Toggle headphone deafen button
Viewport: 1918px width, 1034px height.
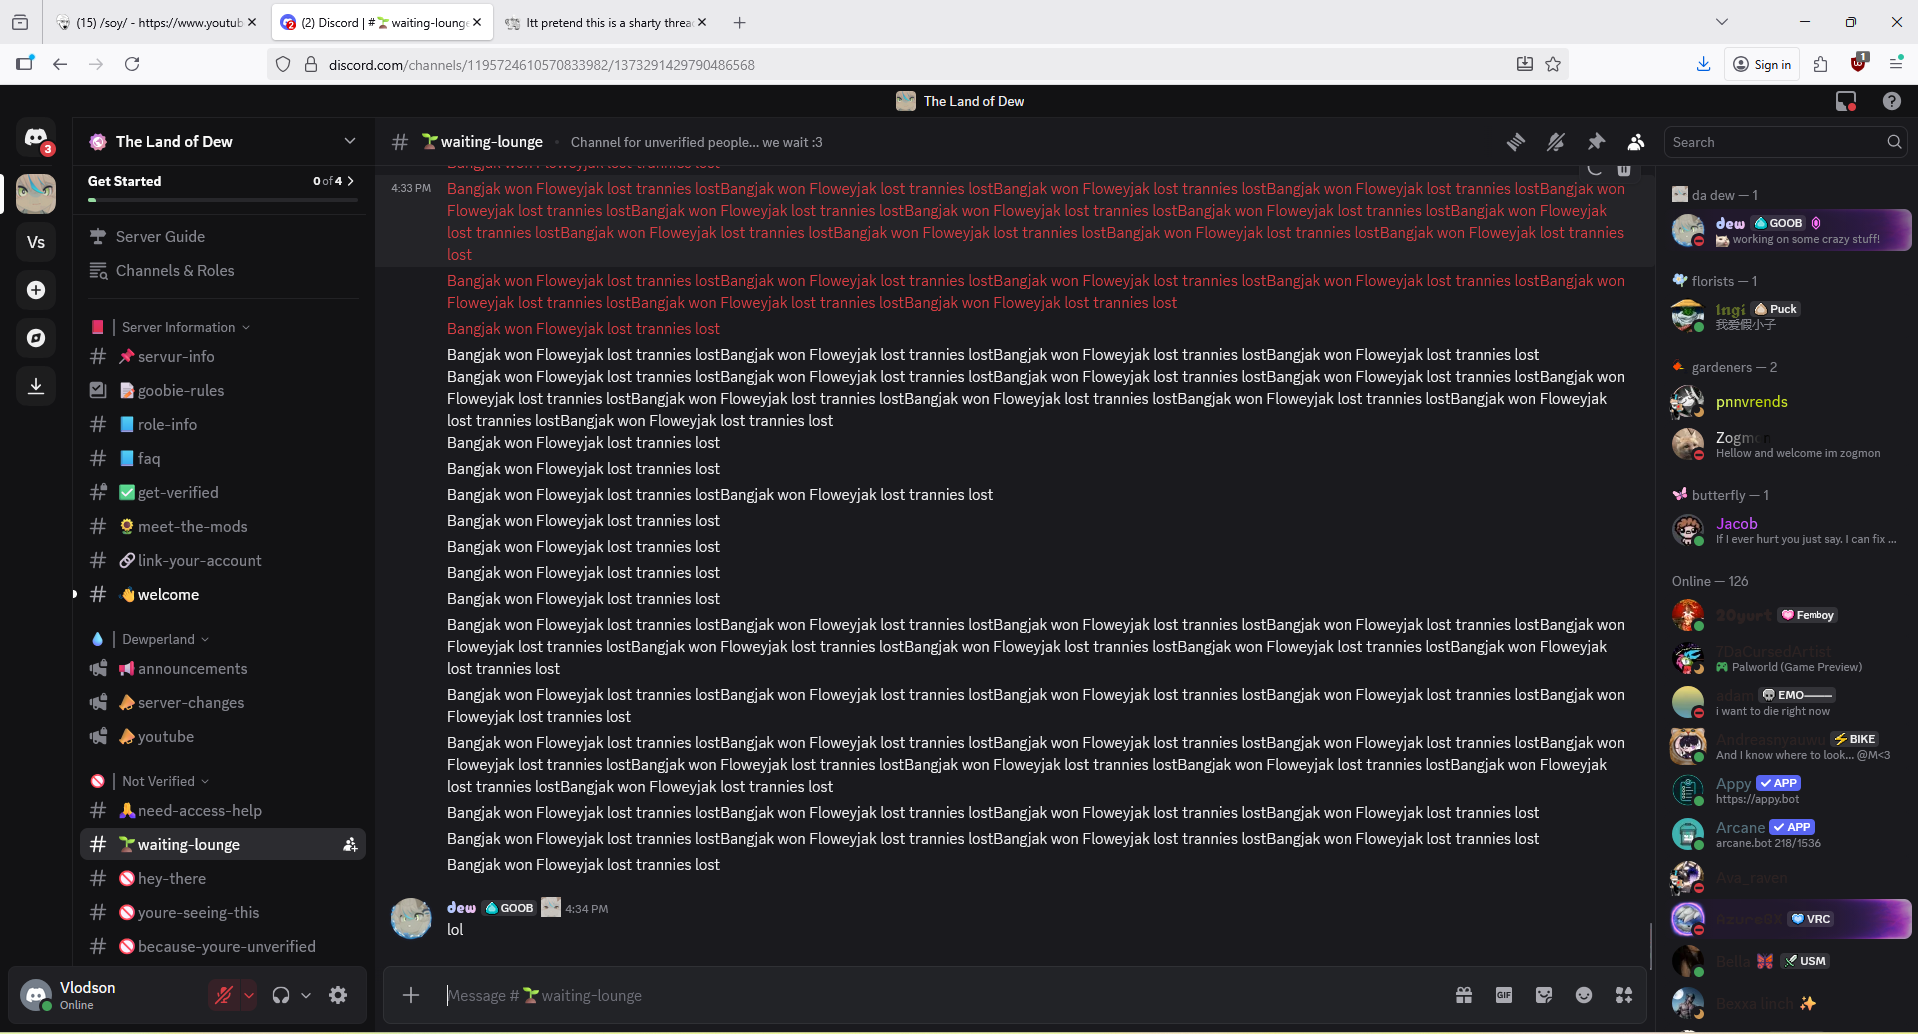point(281,995)
